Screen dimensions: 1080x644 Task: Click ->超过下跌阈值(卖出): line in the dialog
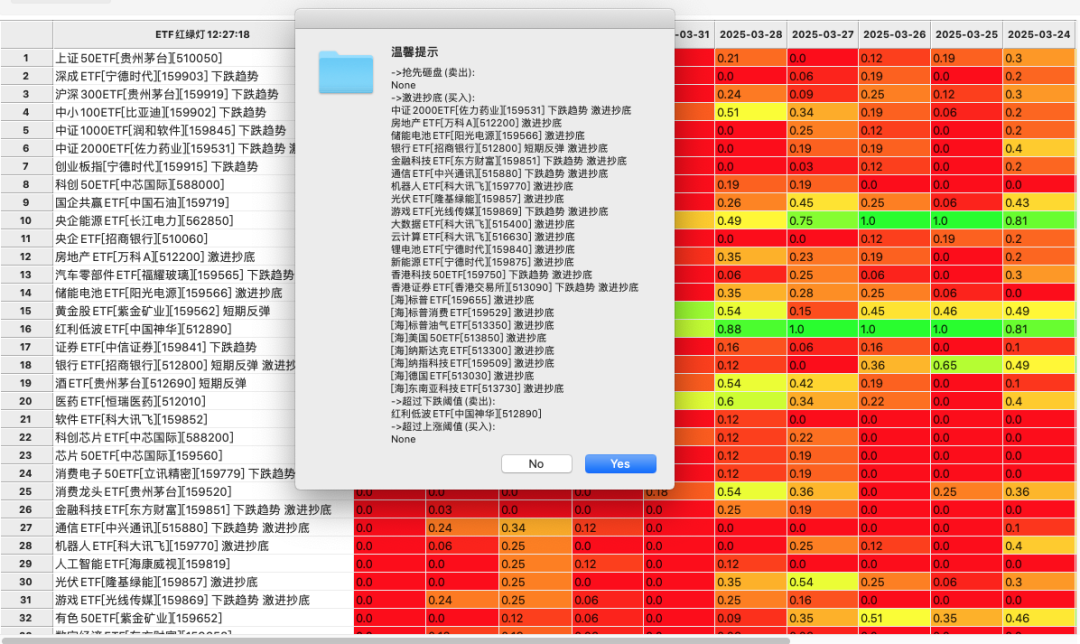[443, 401]
